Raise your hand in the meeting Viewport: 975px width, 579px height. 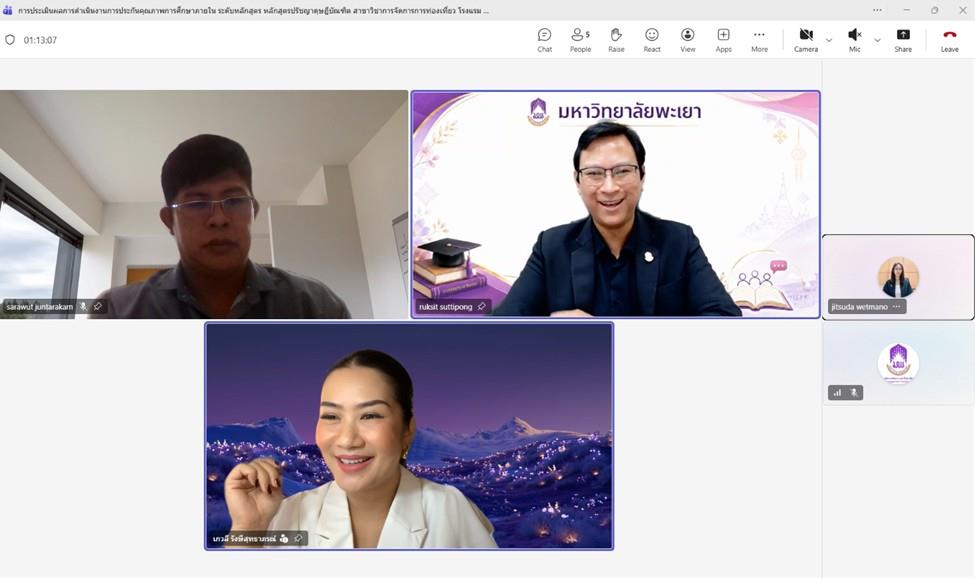[x=616, y=40]
